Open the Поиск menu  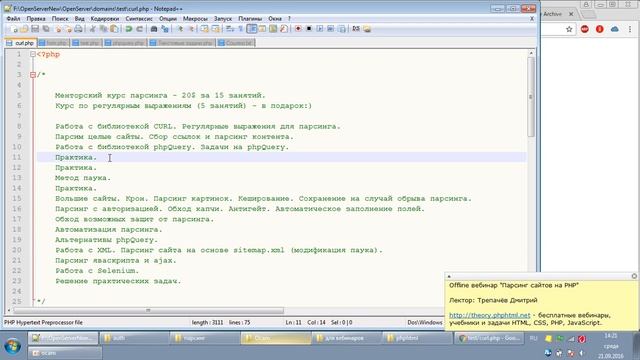[x=60, y=19]
